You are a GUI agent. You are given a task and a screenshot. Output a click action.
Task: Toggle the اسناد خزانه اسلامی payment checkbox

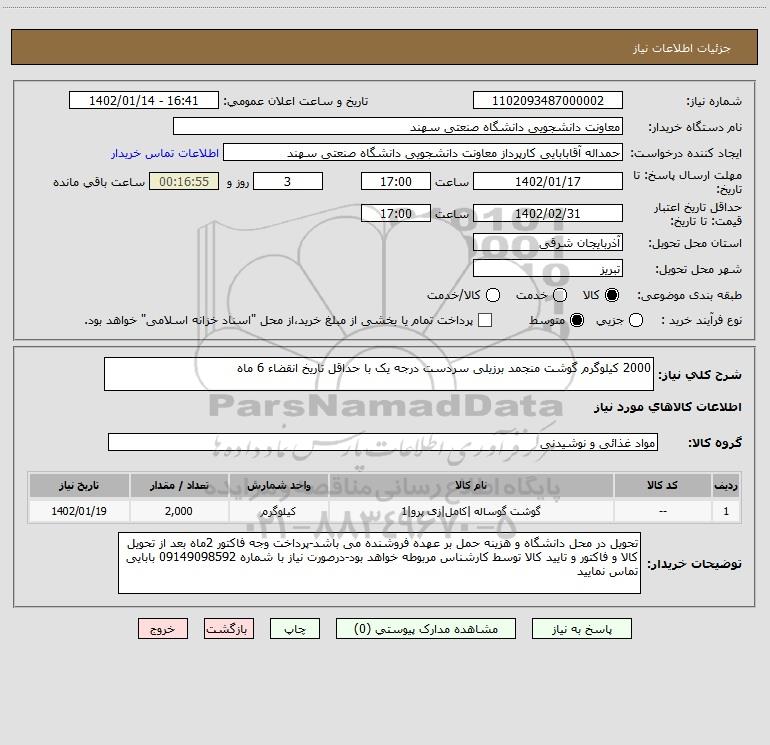[485, 320]
